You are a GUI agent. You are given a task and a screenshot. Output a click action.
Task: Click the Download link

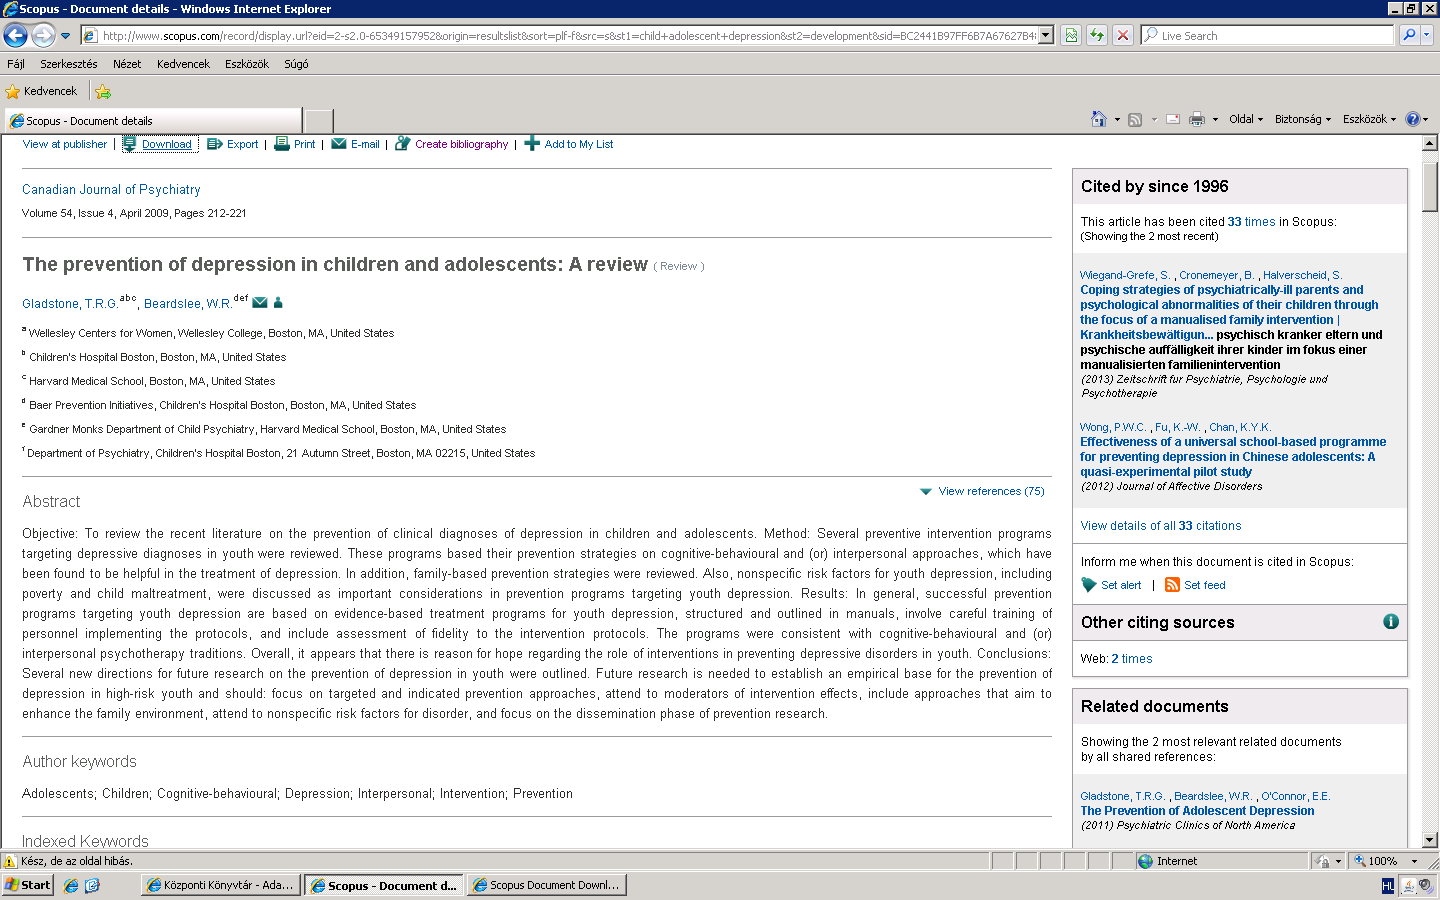[x=166, y=144]
